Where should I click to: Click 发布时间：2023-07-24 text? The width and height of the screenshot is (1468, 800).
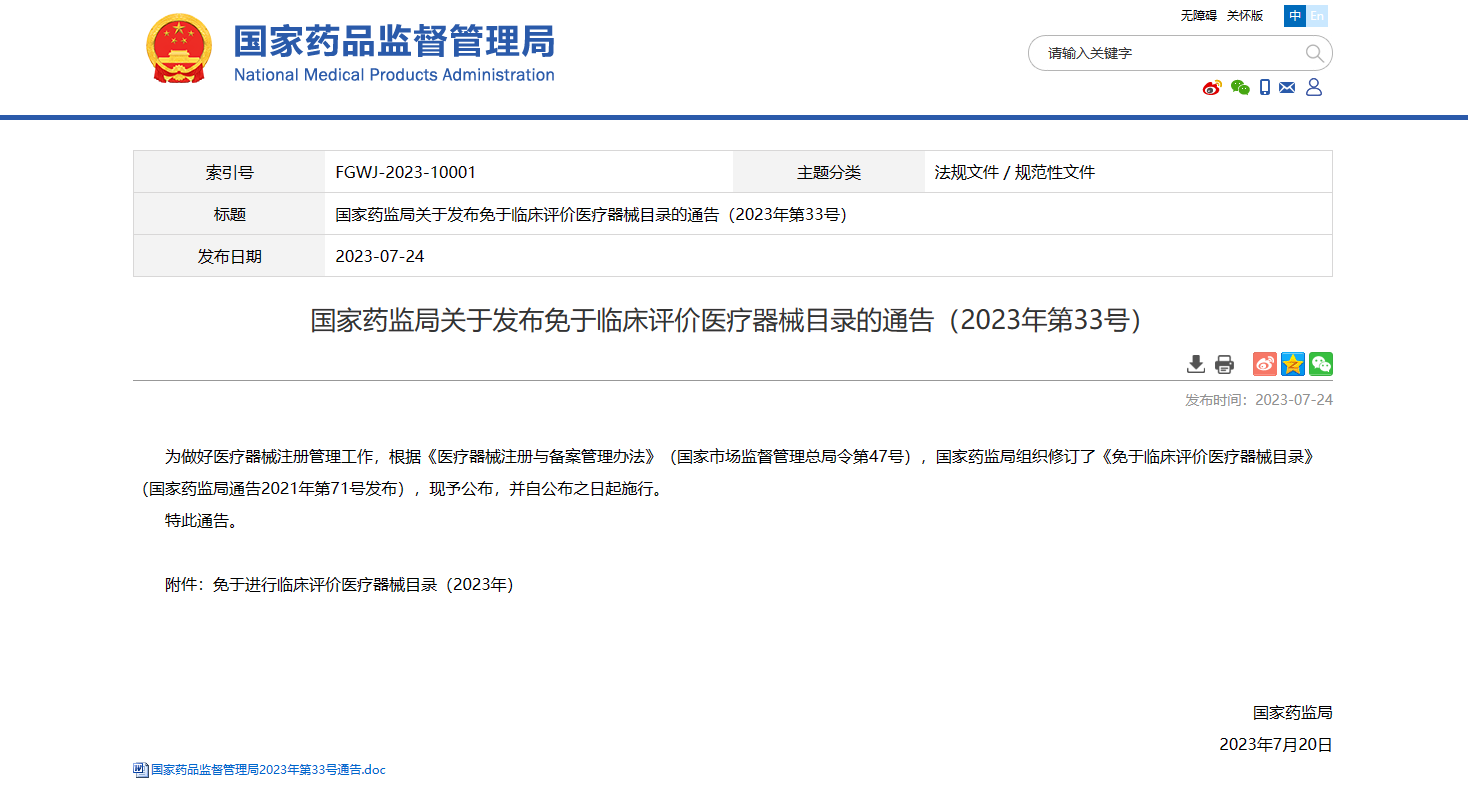coord(1259,400)
